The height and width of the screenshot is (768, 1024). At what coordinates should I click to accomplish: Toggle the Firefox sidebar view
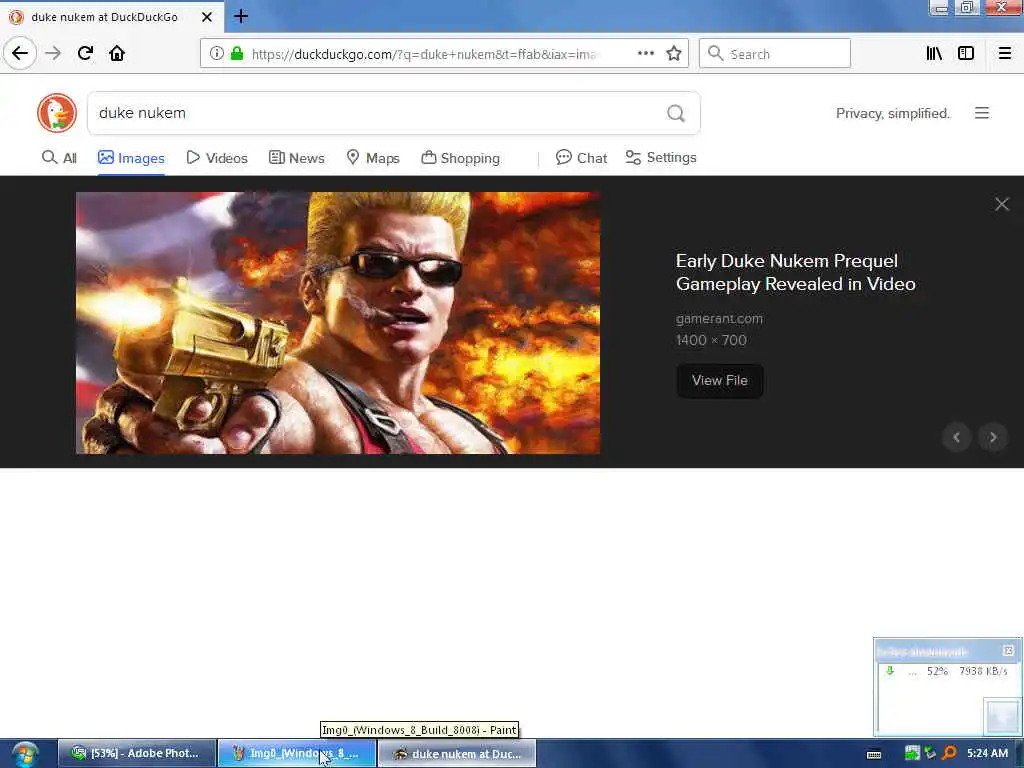coord(966,54)
